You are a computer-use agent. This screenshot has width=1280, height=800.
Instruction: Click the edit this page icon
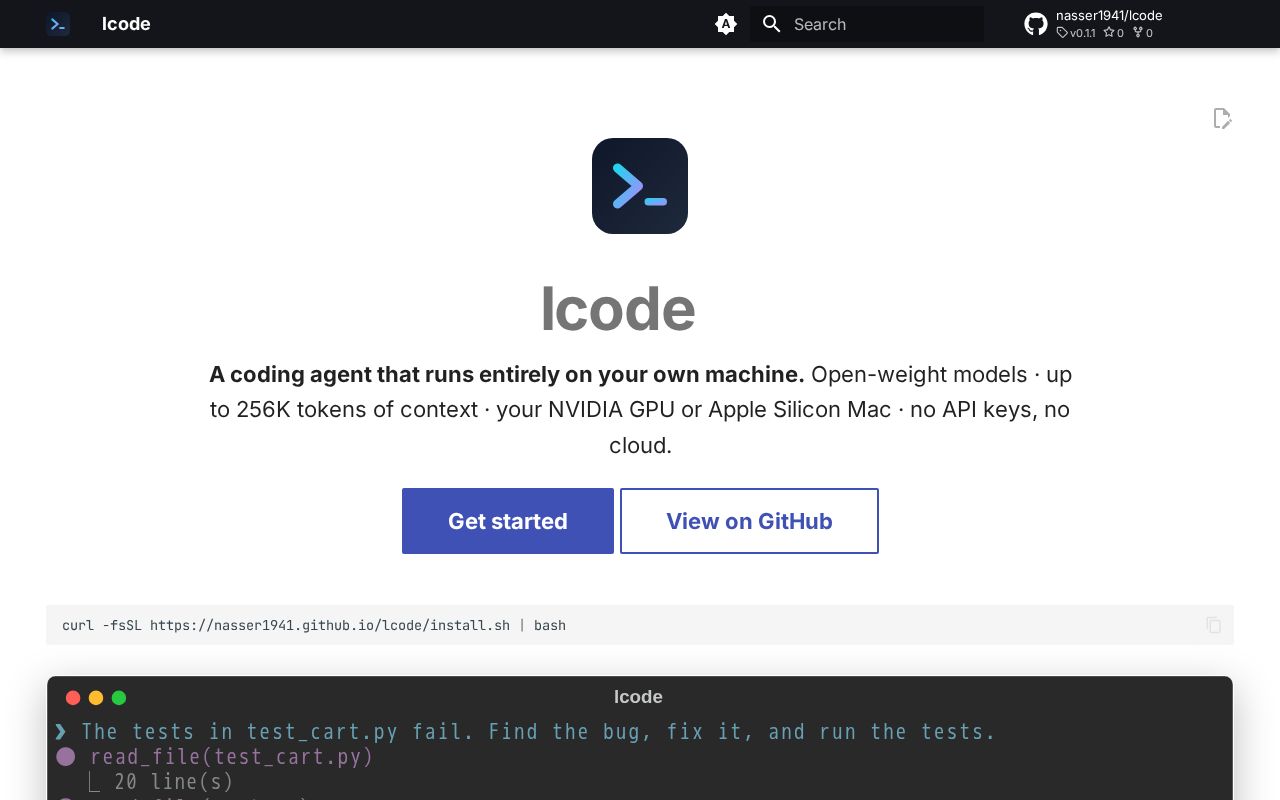click(1222, 119)
